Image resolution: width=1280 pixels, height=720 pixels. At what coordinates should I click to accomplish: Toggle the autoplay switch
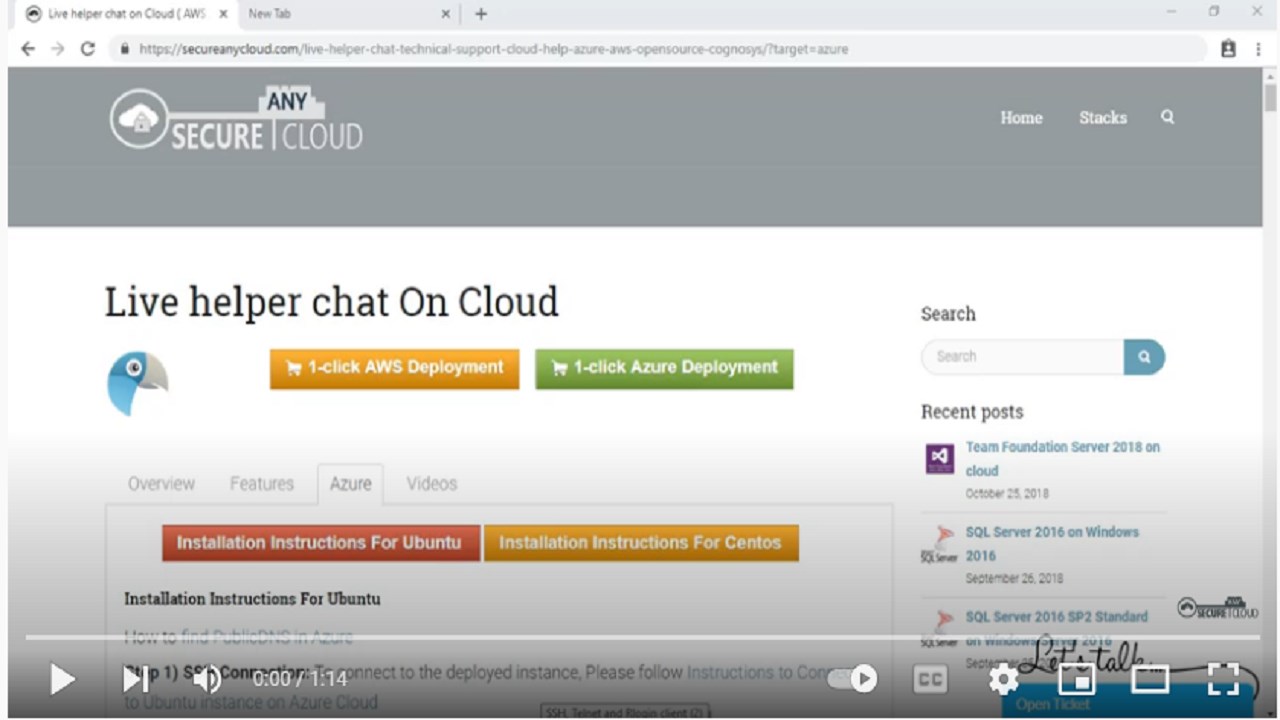(853, 679)
